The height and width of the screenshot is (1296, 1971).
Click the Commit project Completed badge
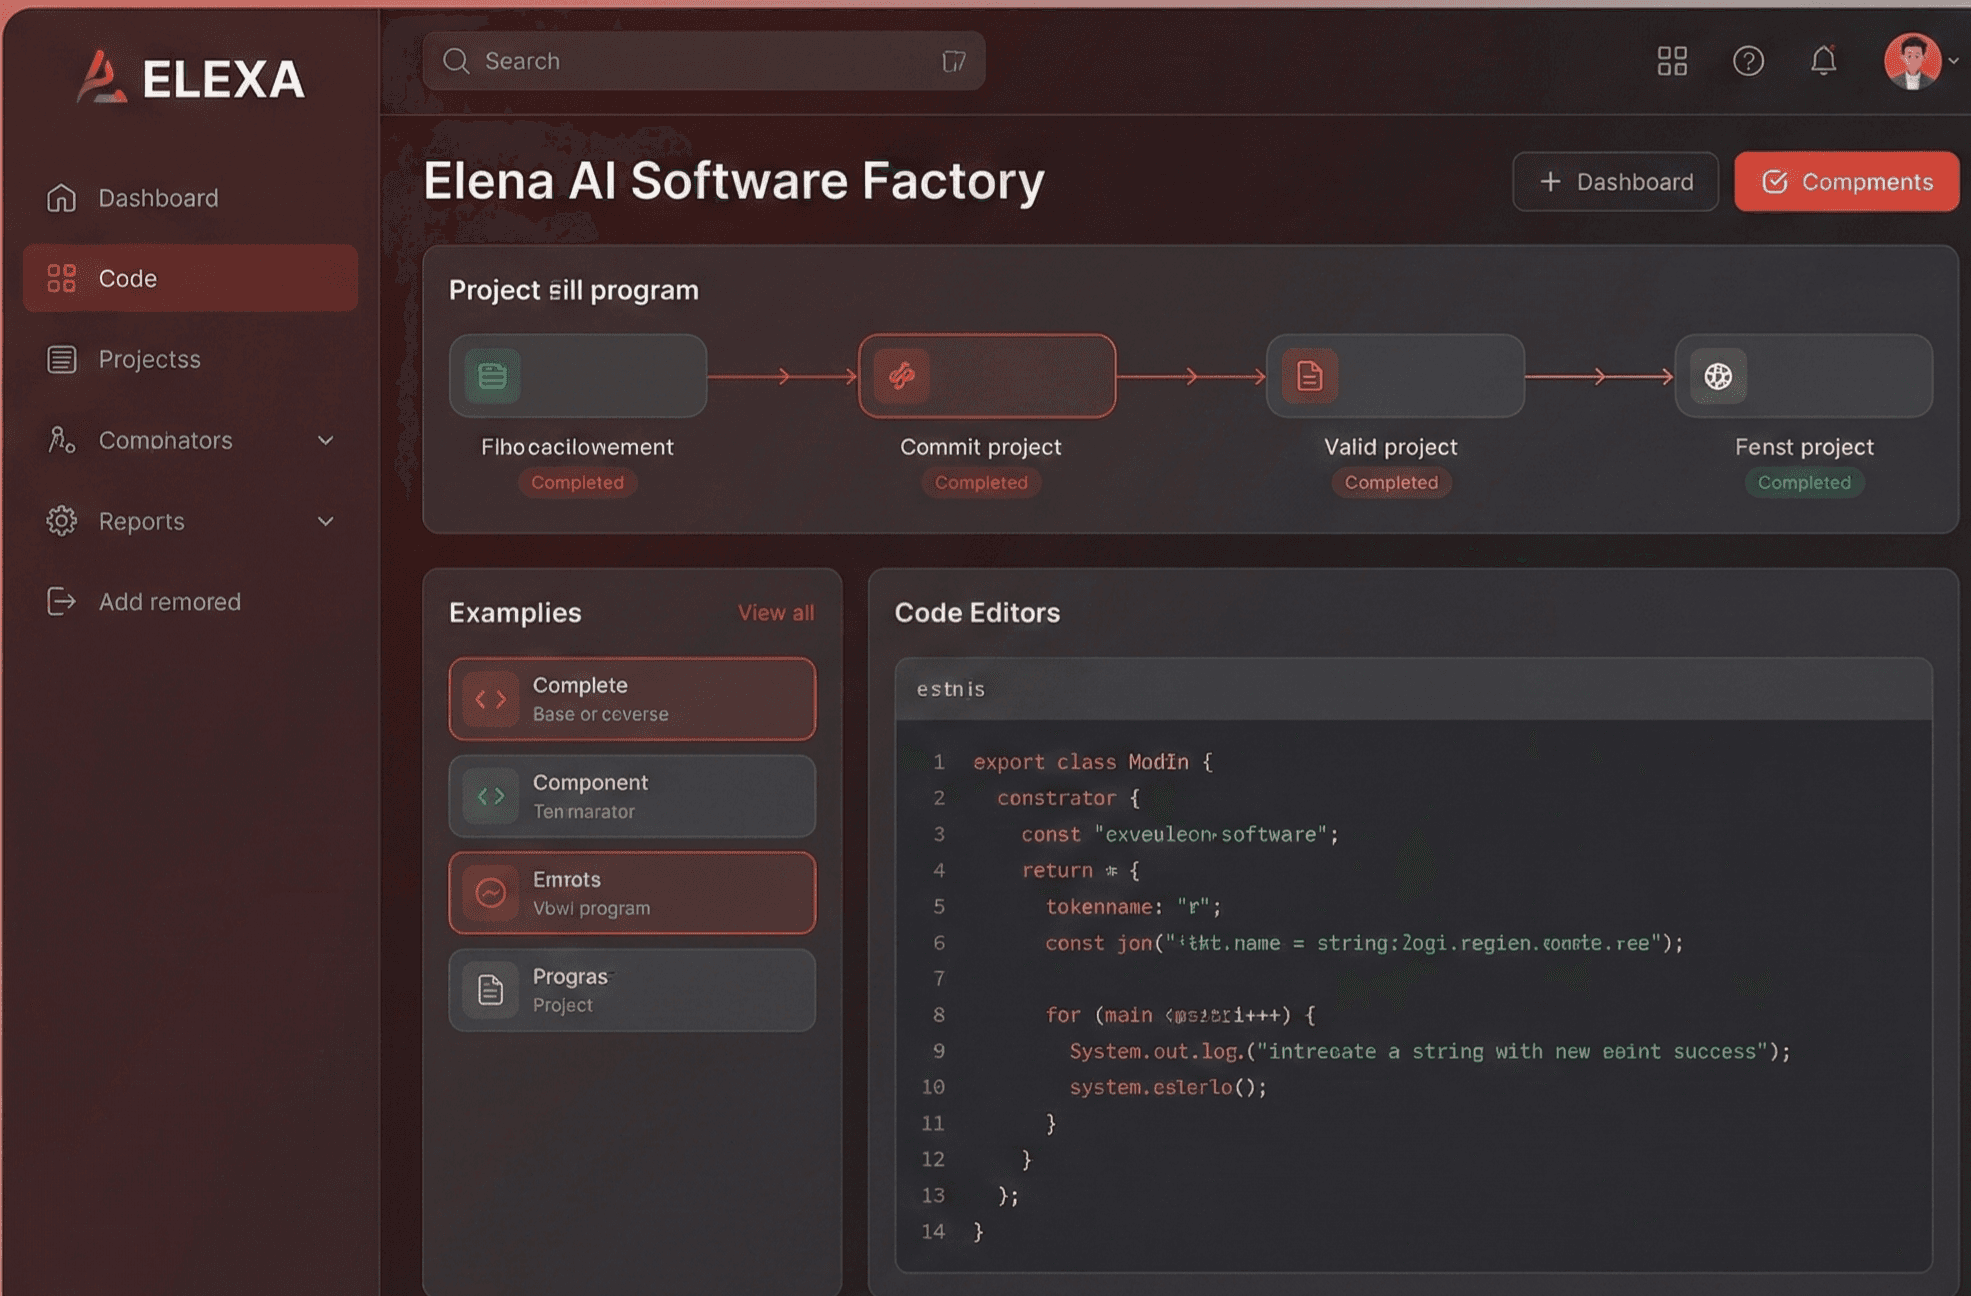[981, 483]
